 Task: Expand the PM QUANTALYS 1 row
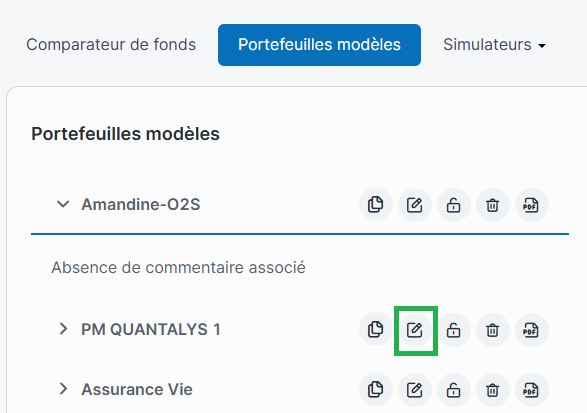(63, 329)
